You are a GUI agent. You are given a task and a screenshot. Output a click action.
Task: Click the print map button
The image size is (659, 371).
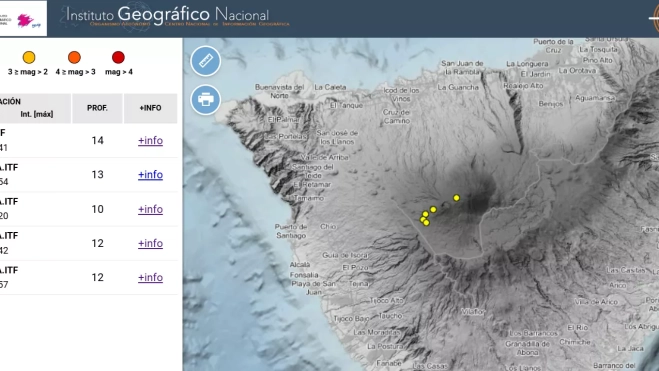click(x=206, y=100)
